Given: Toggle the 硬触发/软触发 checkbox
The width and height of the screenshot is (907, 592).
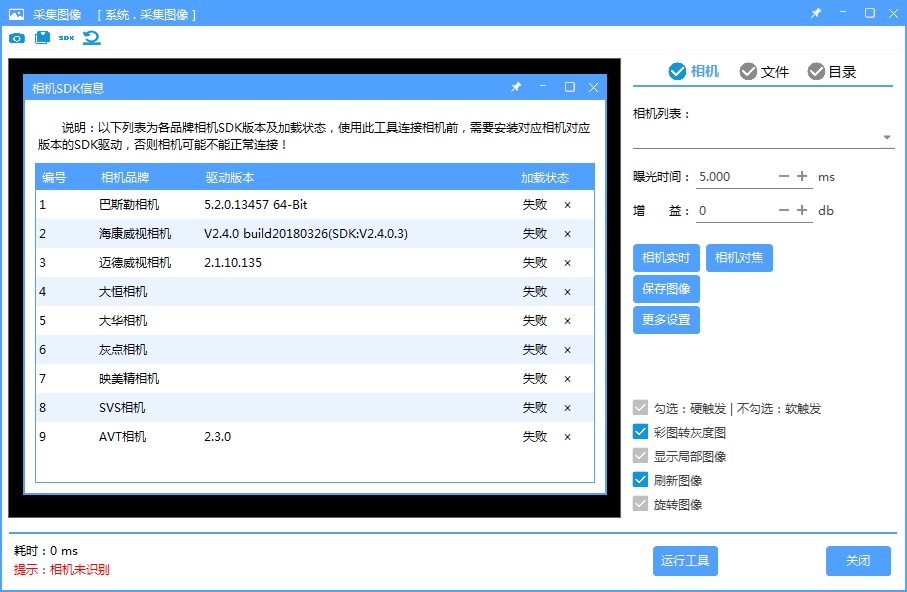Looking at the screenshot, I should [x=640, y=408].
